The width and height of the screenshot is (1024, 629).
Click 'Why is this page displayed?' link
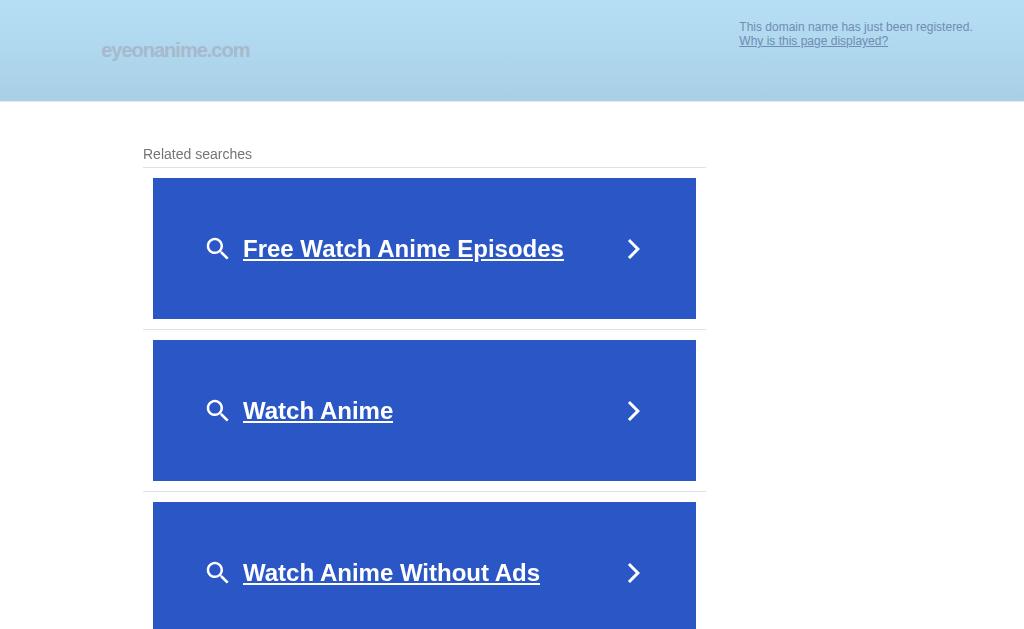tap(813, 41)
